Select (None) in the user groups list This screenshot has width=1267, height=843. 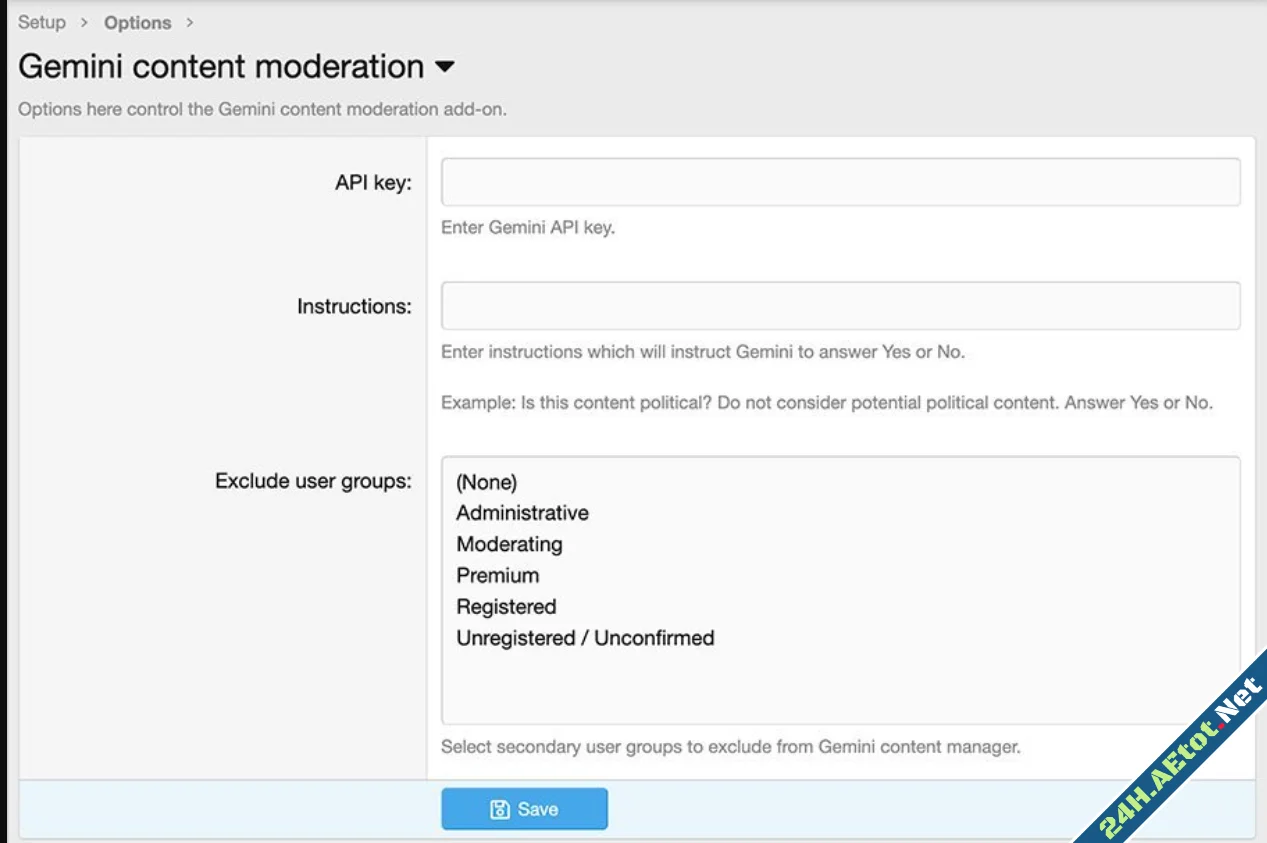486,482
